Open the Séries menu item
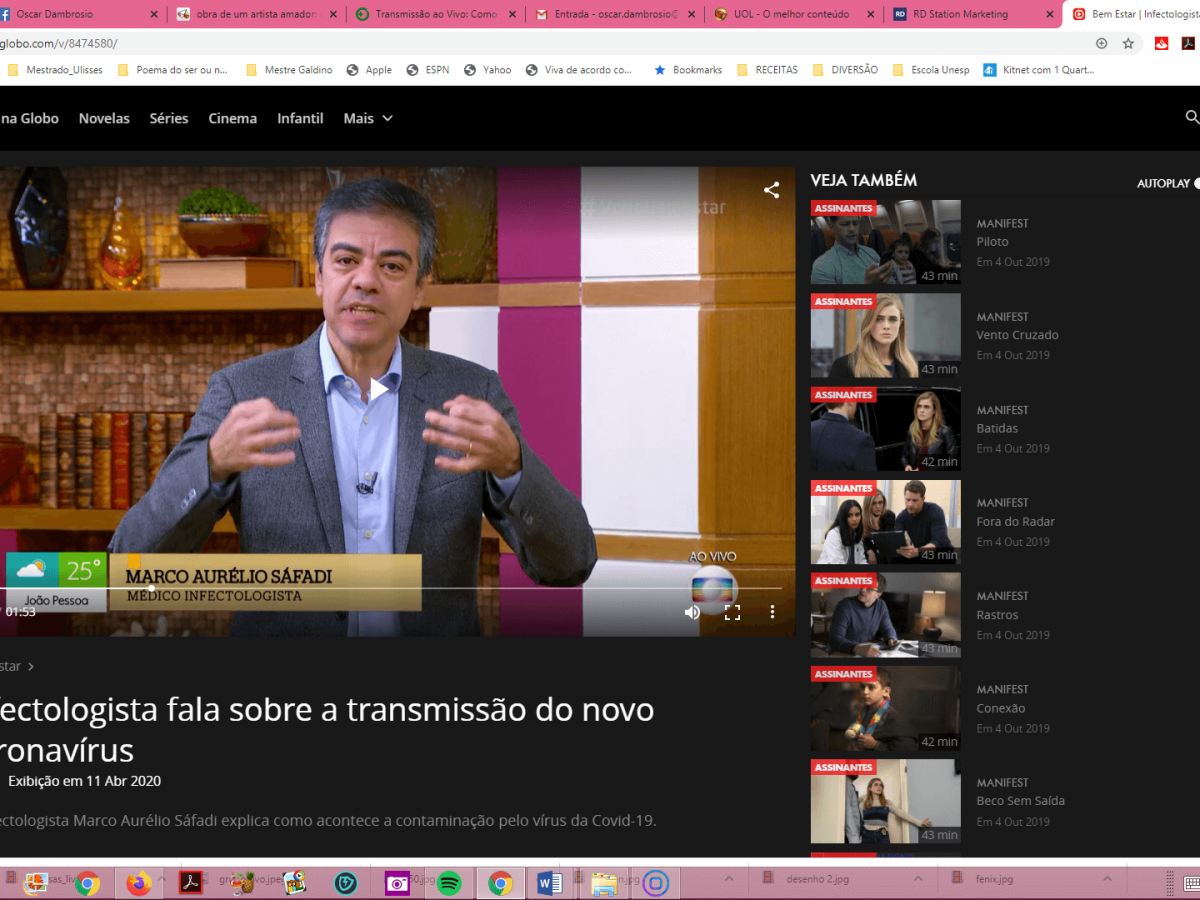The image size is (1200, 900). [169, 118]
